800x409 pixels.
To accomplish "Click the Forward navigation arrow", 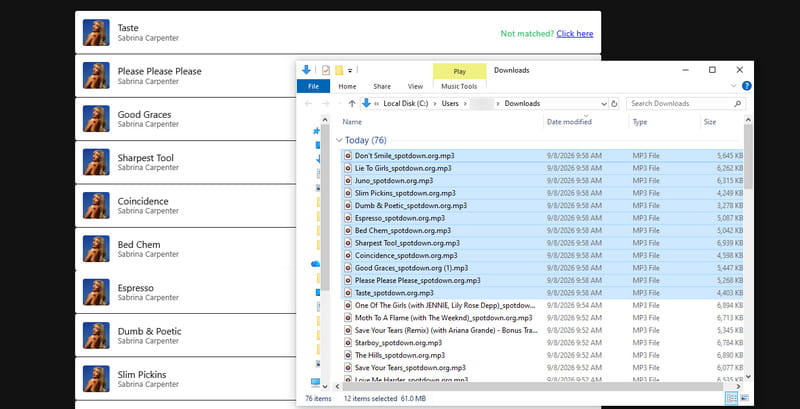I will point(326,104).
